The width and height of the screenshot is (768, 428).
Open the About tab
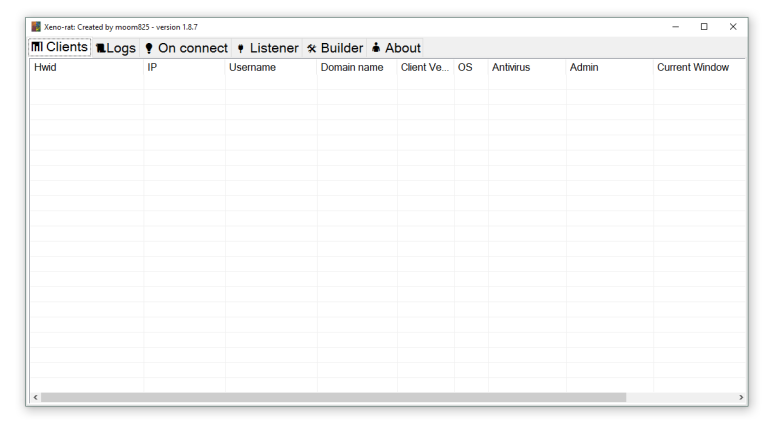coord(396,48)
